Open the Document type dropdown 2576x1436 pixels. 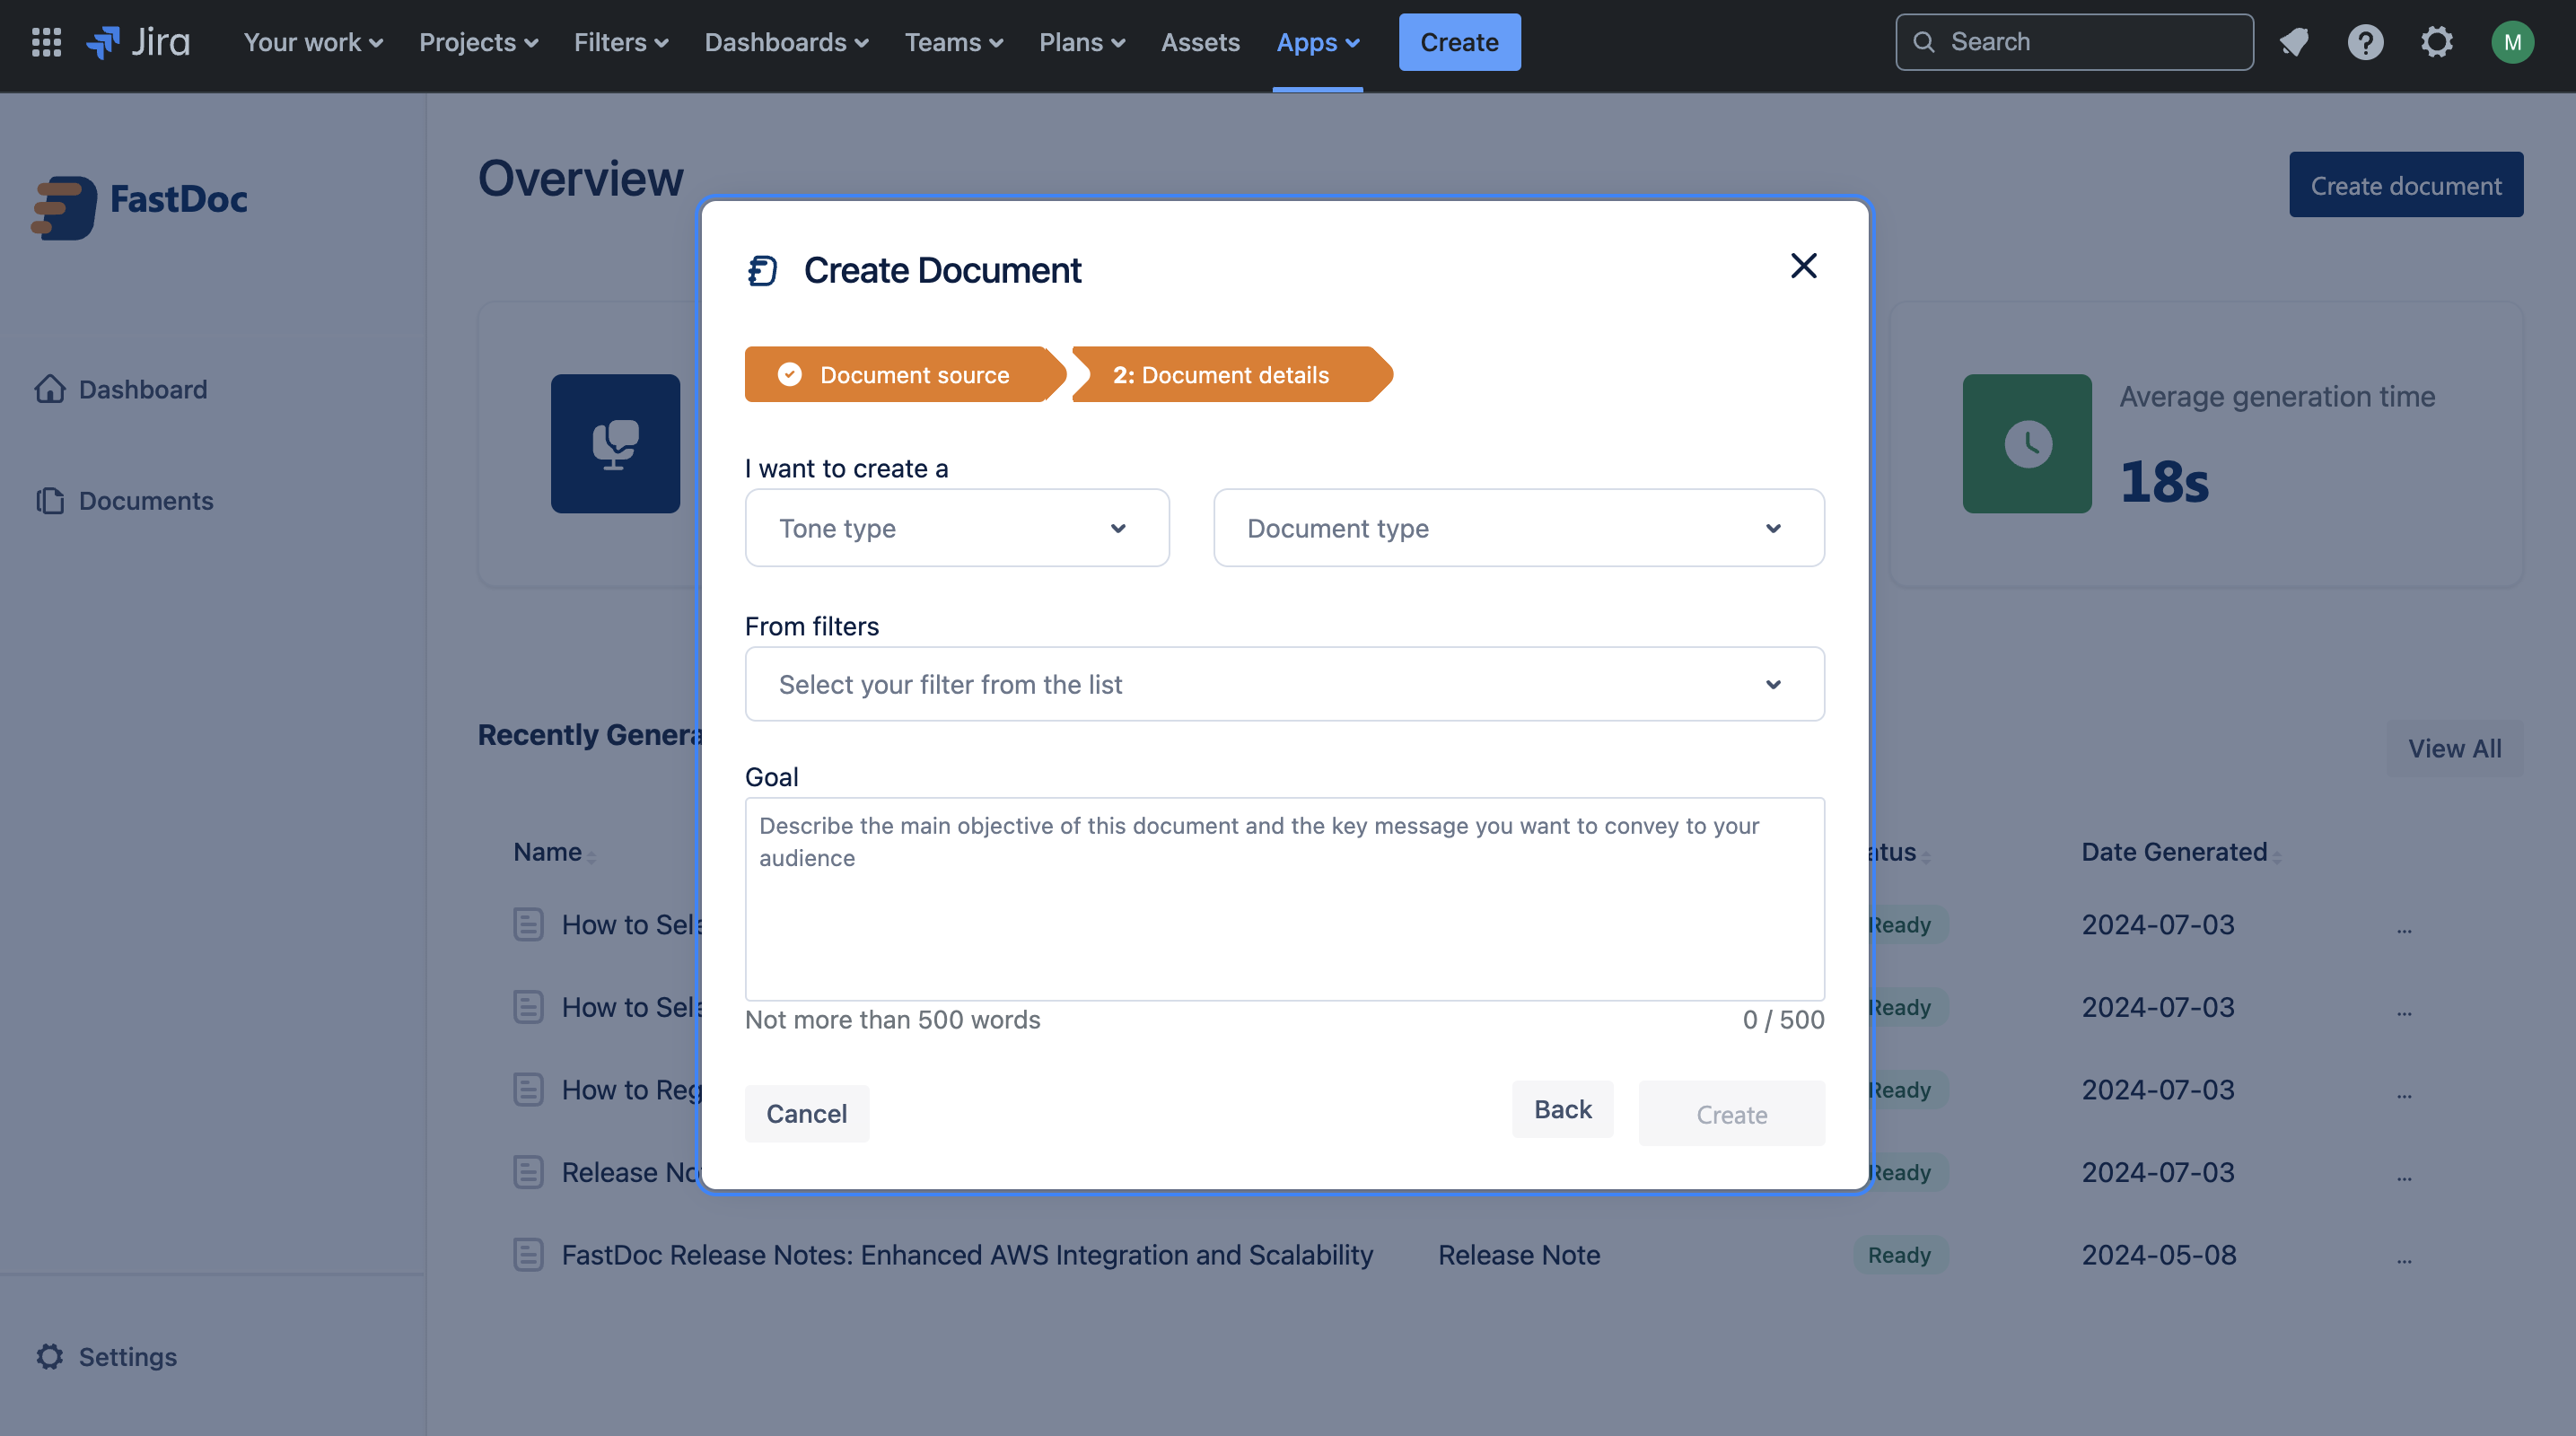1518,528
